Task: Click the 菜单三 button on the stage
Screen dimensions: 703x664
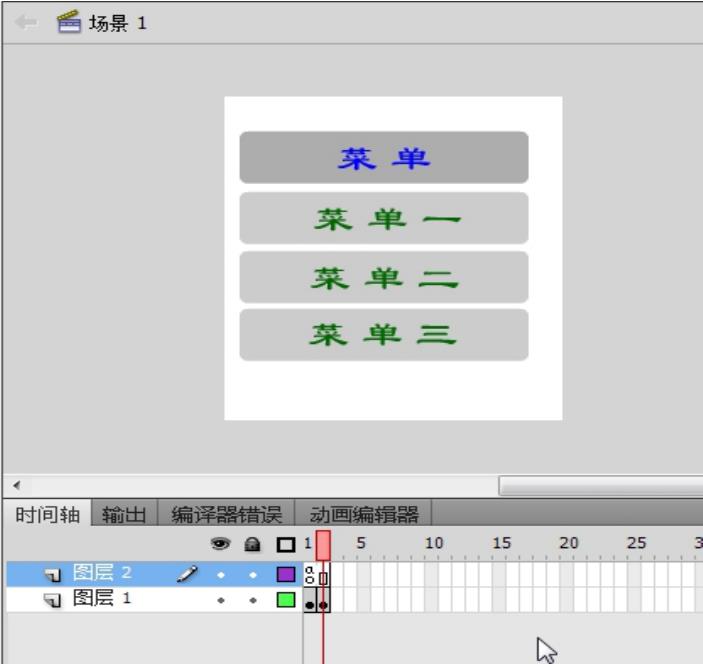Action: pyautogui.click(x=384, y=334)
